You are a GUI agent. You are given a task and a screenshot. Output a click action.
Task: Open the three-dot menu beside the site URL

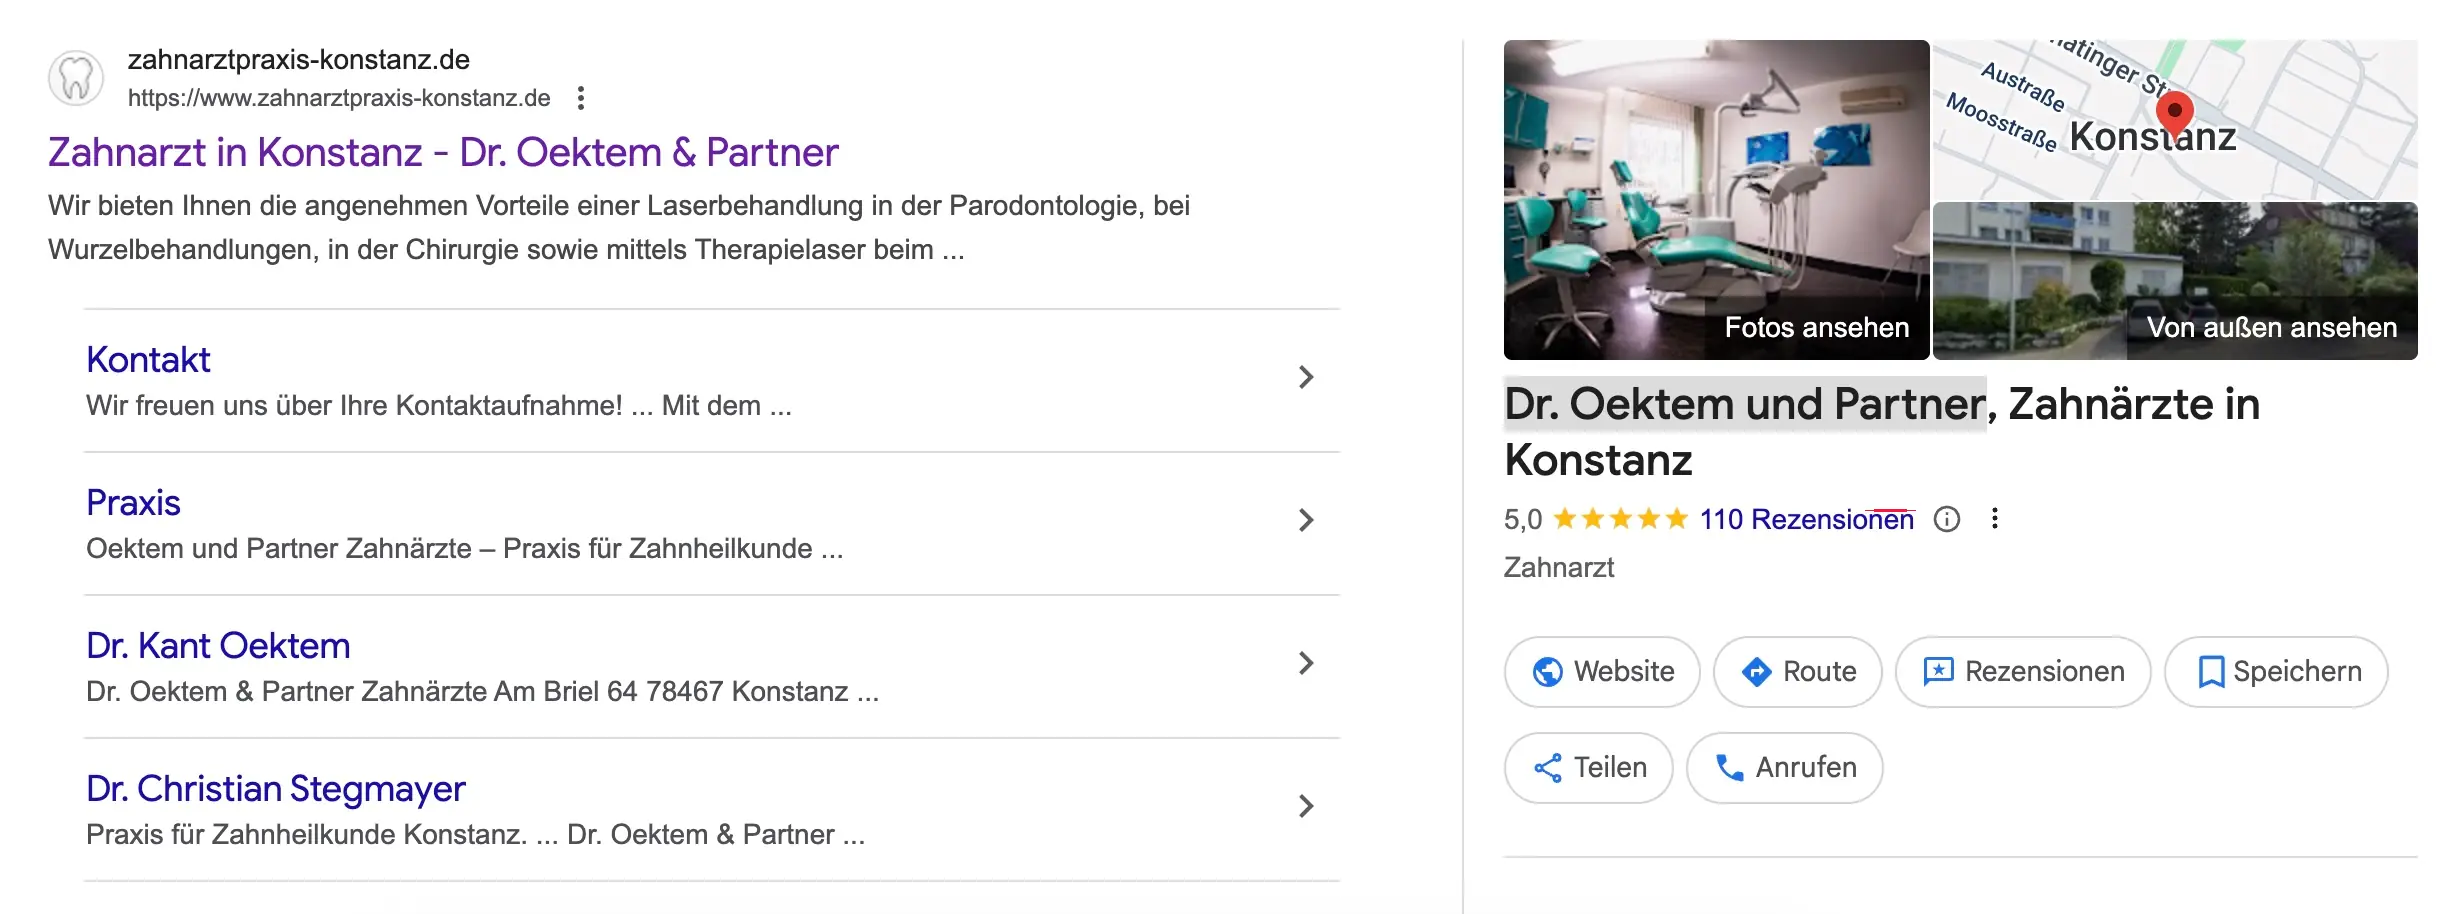click(581, 98)
